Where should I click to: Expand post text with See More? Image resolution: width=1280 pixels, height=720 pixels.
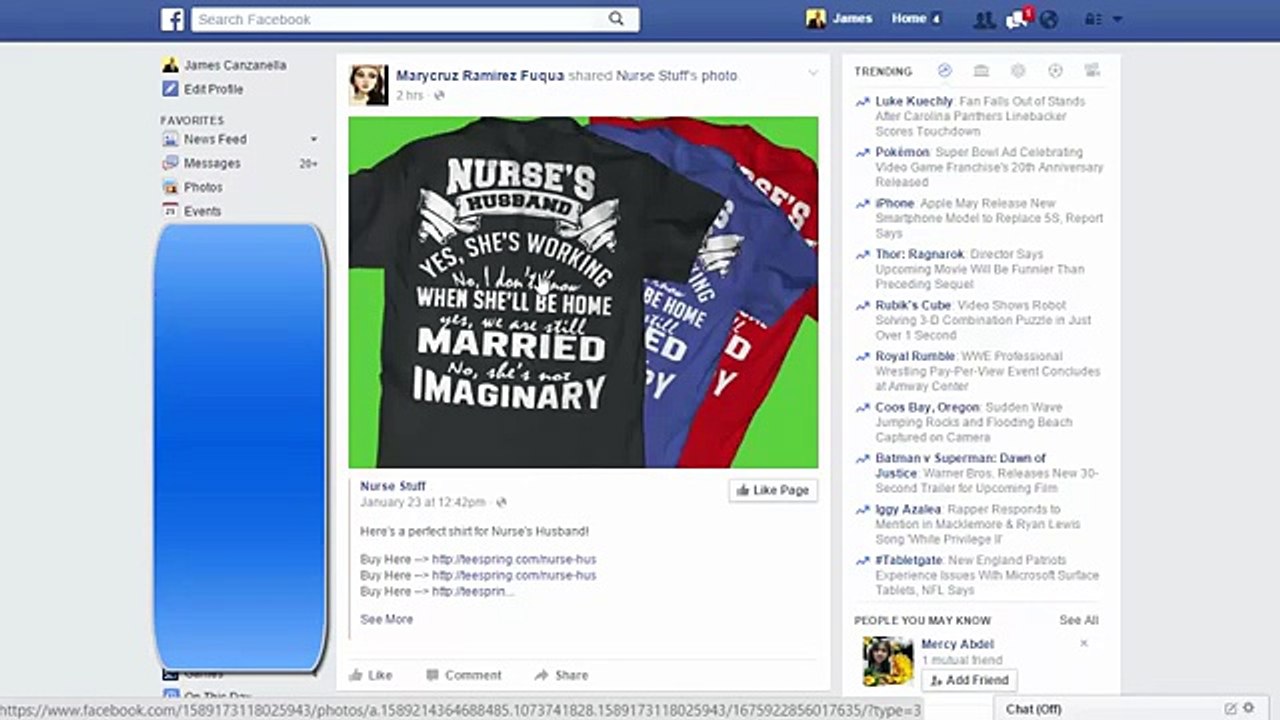tap(386, 619)
